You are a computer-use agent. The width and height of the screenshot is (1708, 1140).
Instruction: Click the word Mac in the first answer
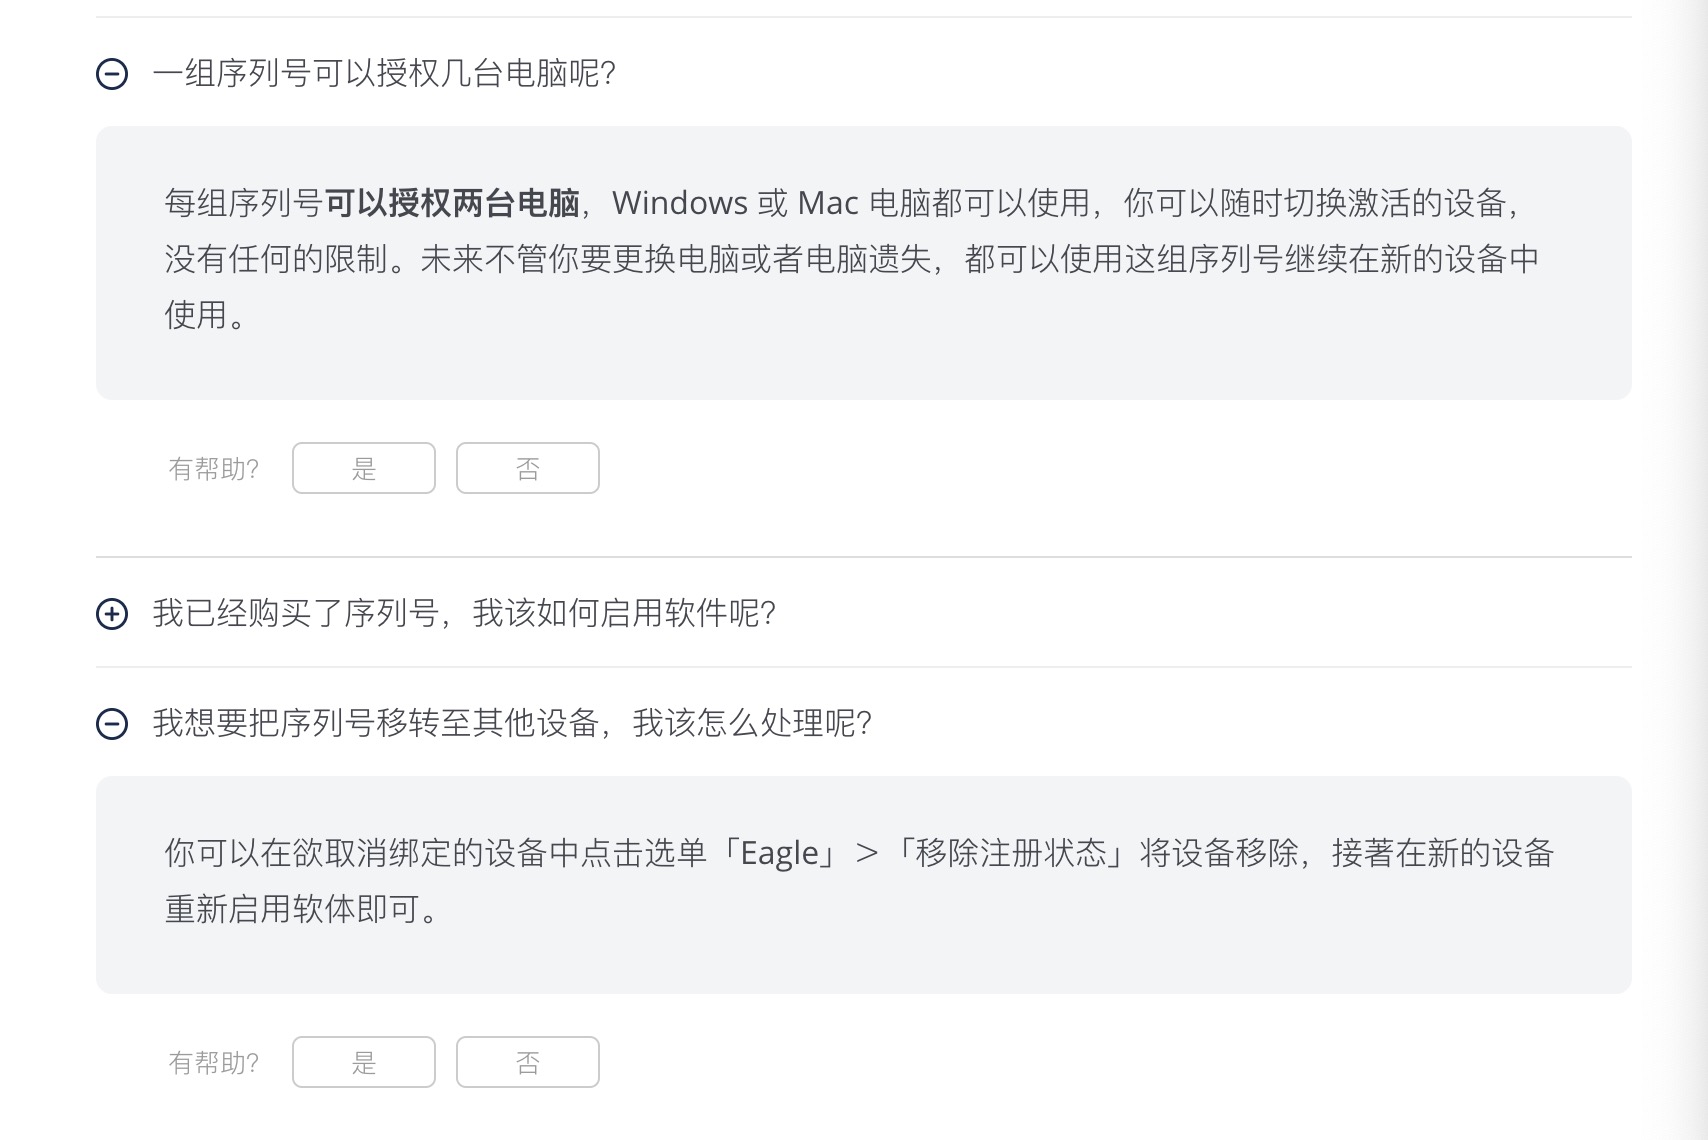click(828, 203)
